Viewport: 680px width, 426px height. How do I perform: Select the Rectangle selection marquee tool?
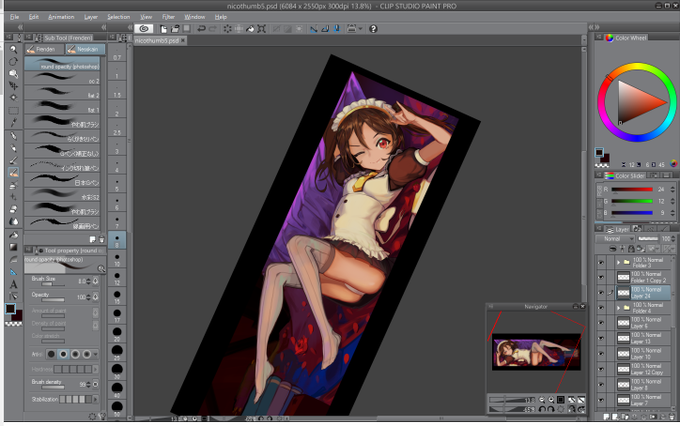tap(13, 111)
